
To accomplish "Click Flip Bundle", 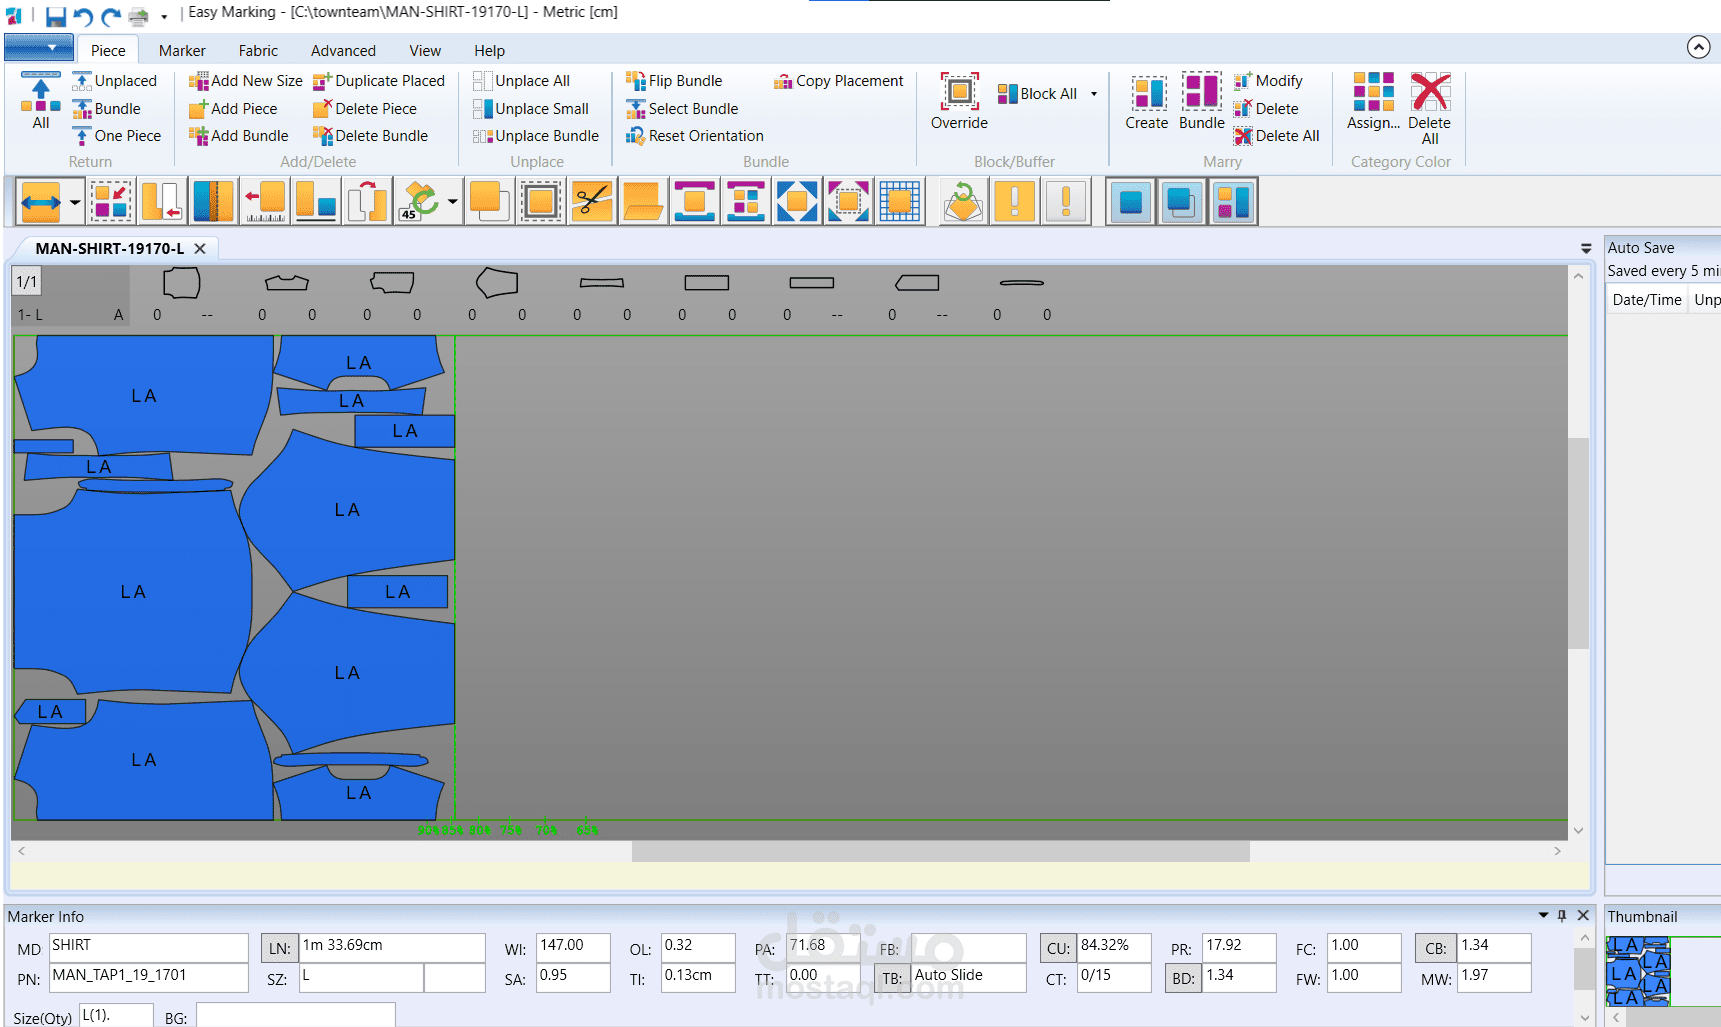I will coord(674,81).
